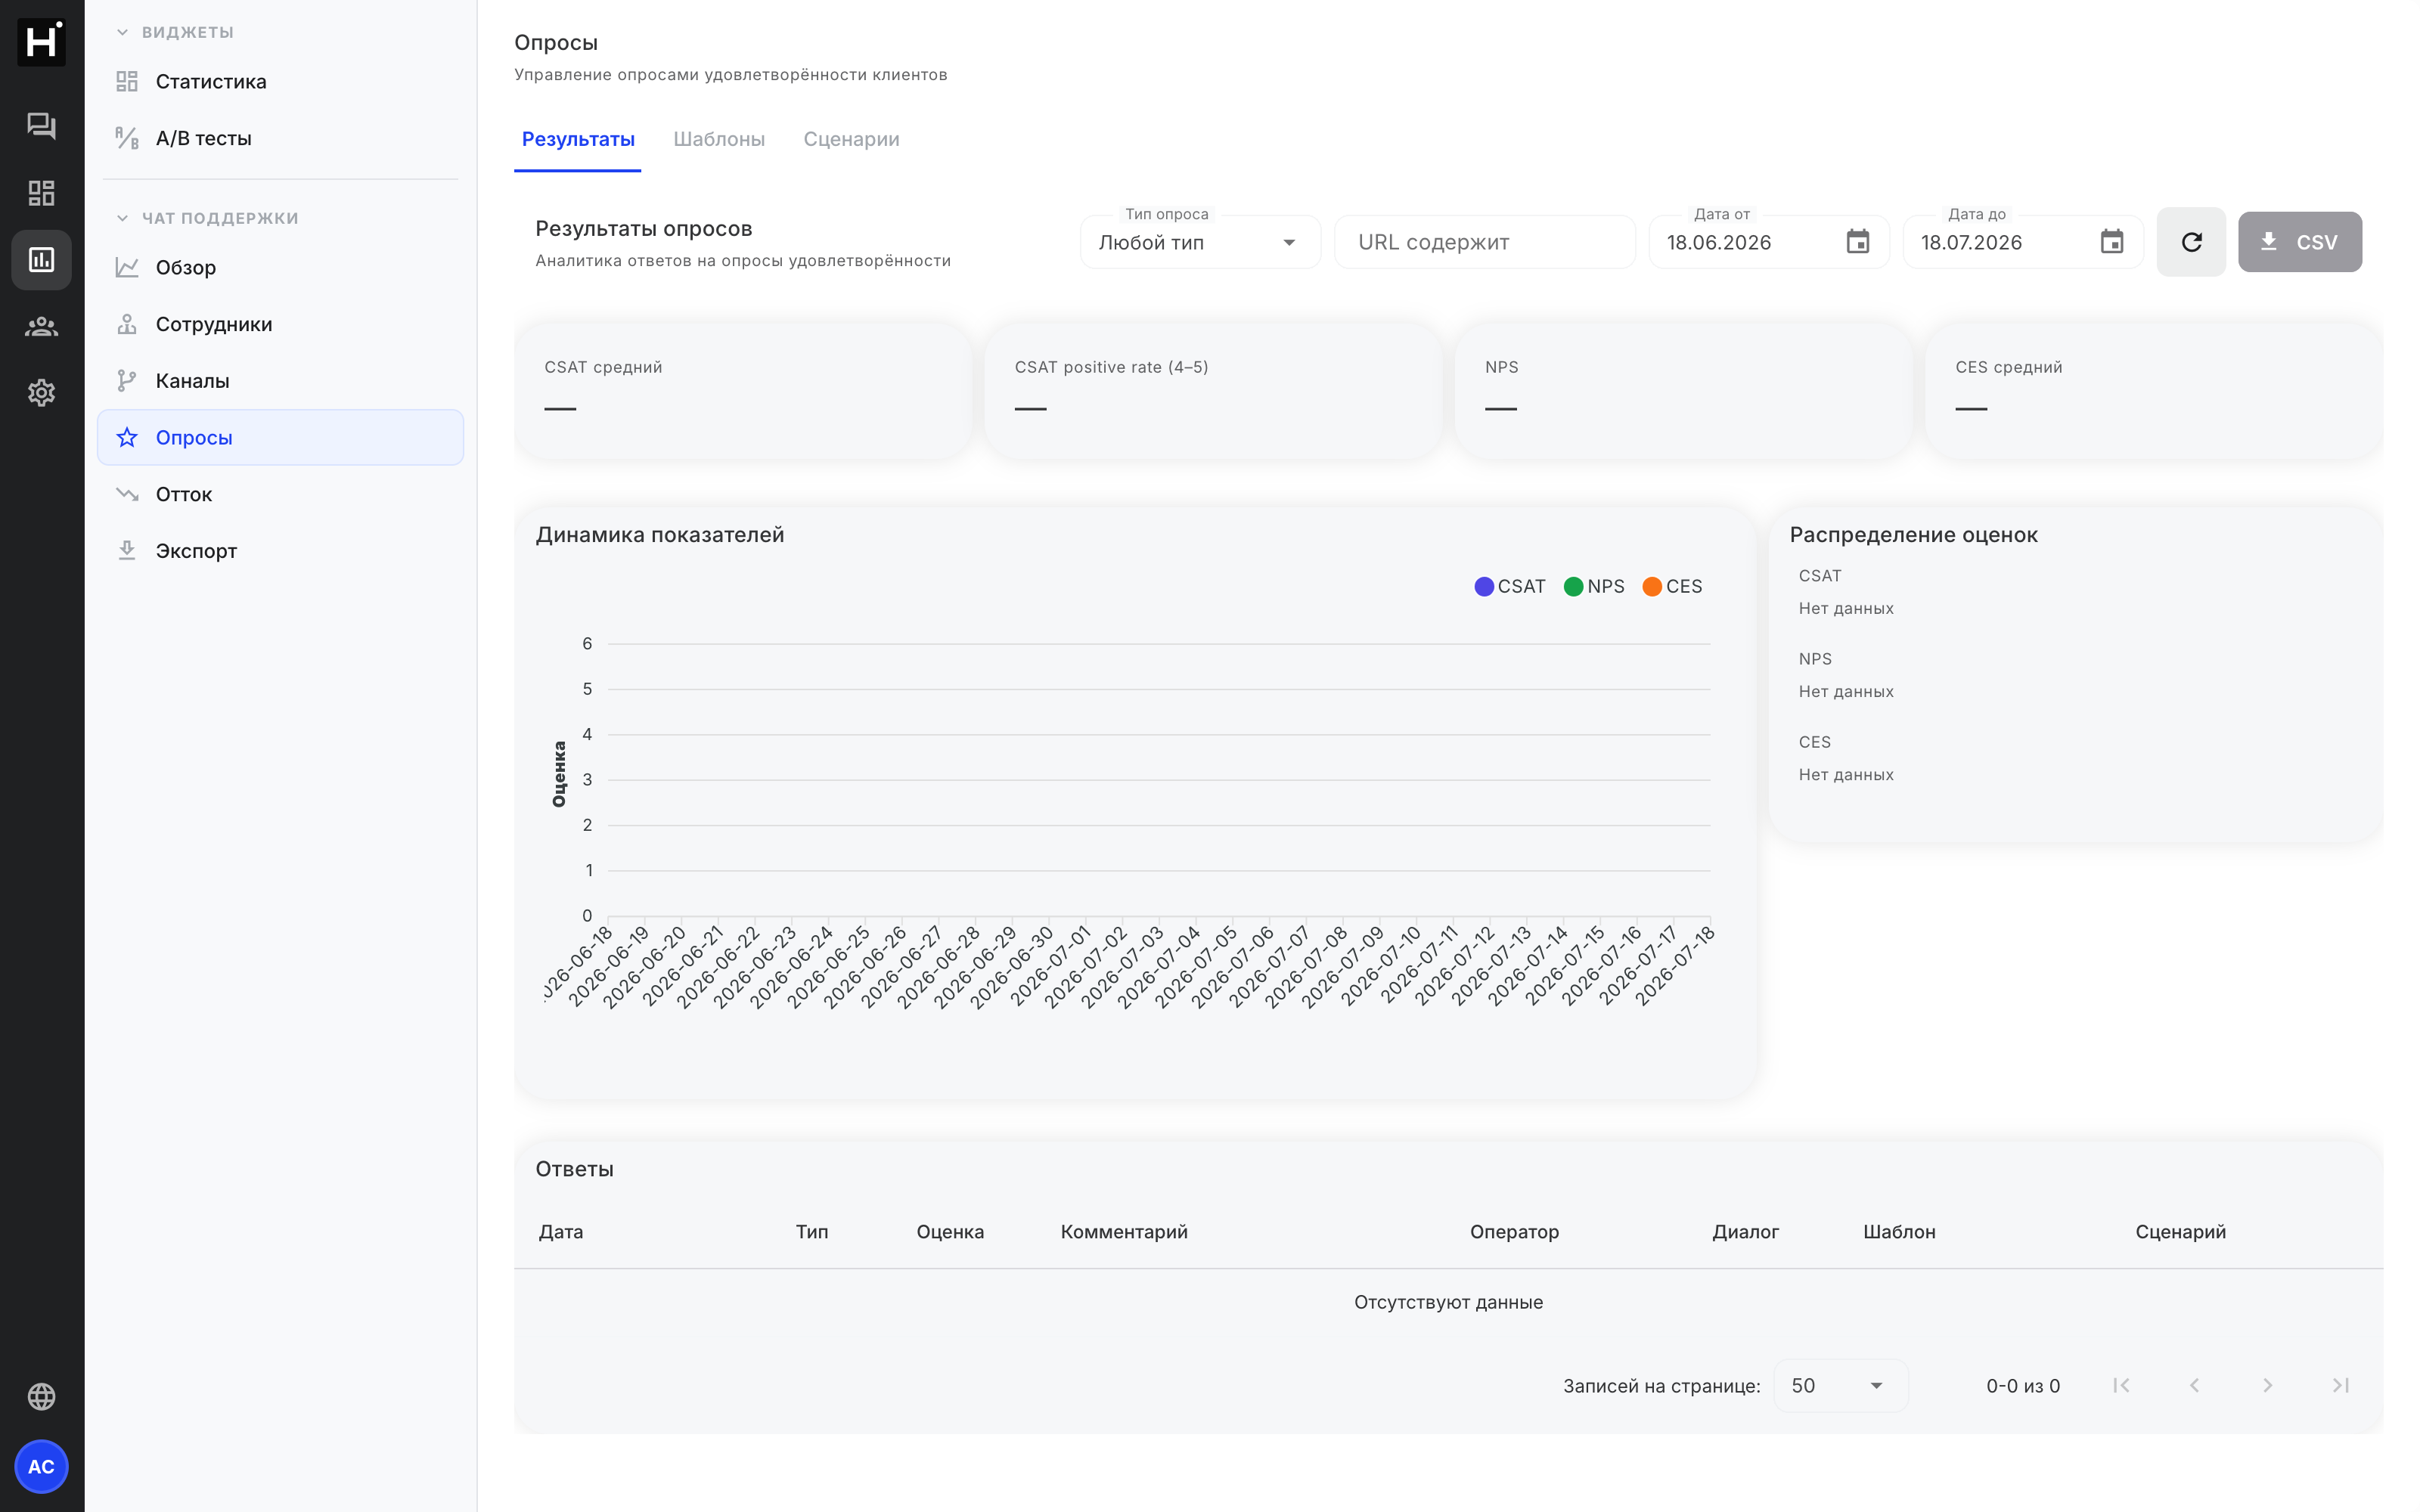Click the URL содержит input field
The height and width of the screenshot is (1512, 2420).
pos(1484,242)
